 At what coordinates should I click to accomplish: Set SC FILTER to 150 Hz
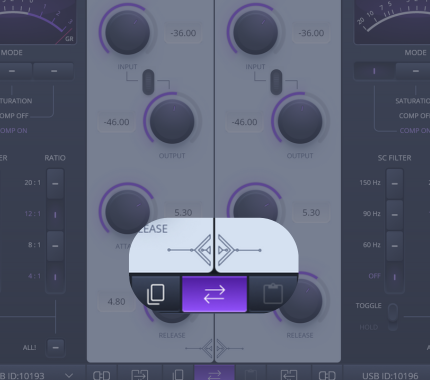pos(395,183)
